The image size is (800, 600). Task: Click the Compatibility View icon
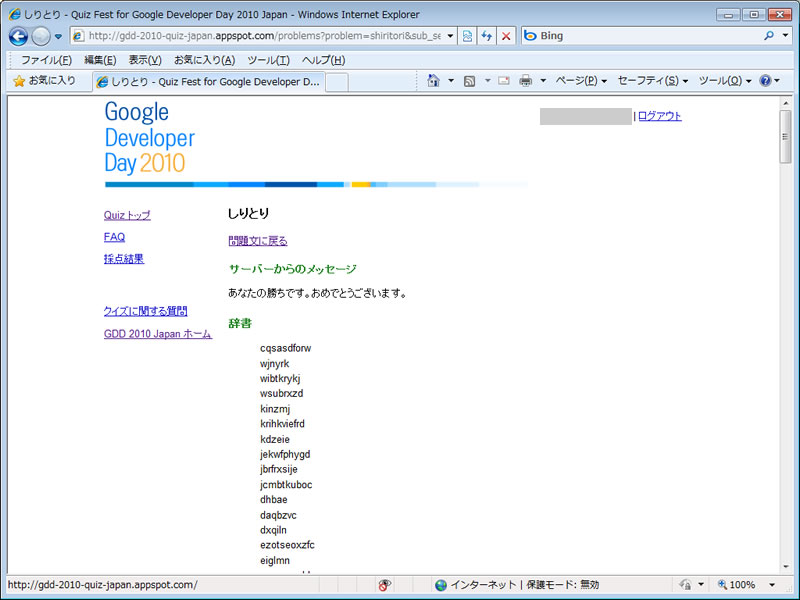click(468, 36)
